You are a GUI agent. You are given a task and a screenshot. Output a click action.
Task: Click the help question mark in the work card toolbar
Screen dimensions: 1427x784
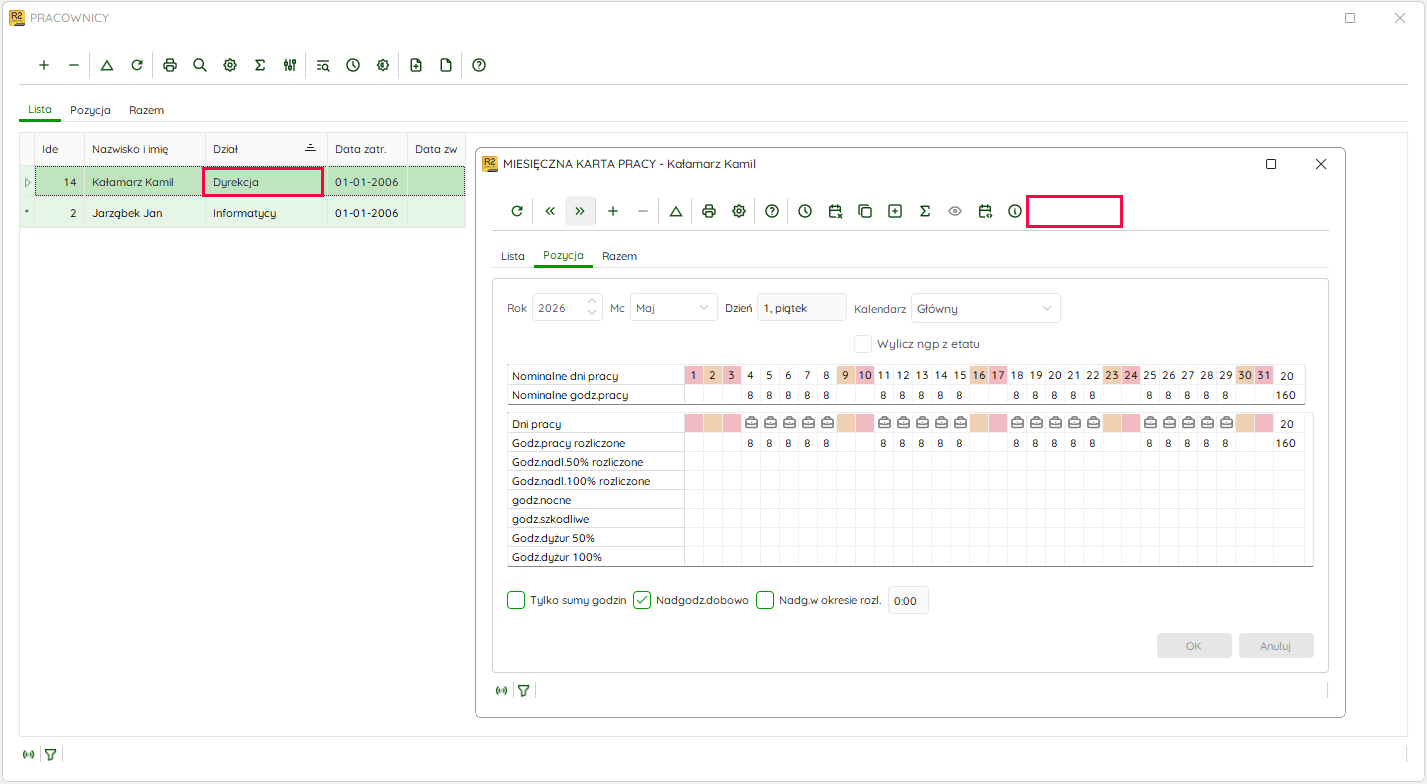772,211
